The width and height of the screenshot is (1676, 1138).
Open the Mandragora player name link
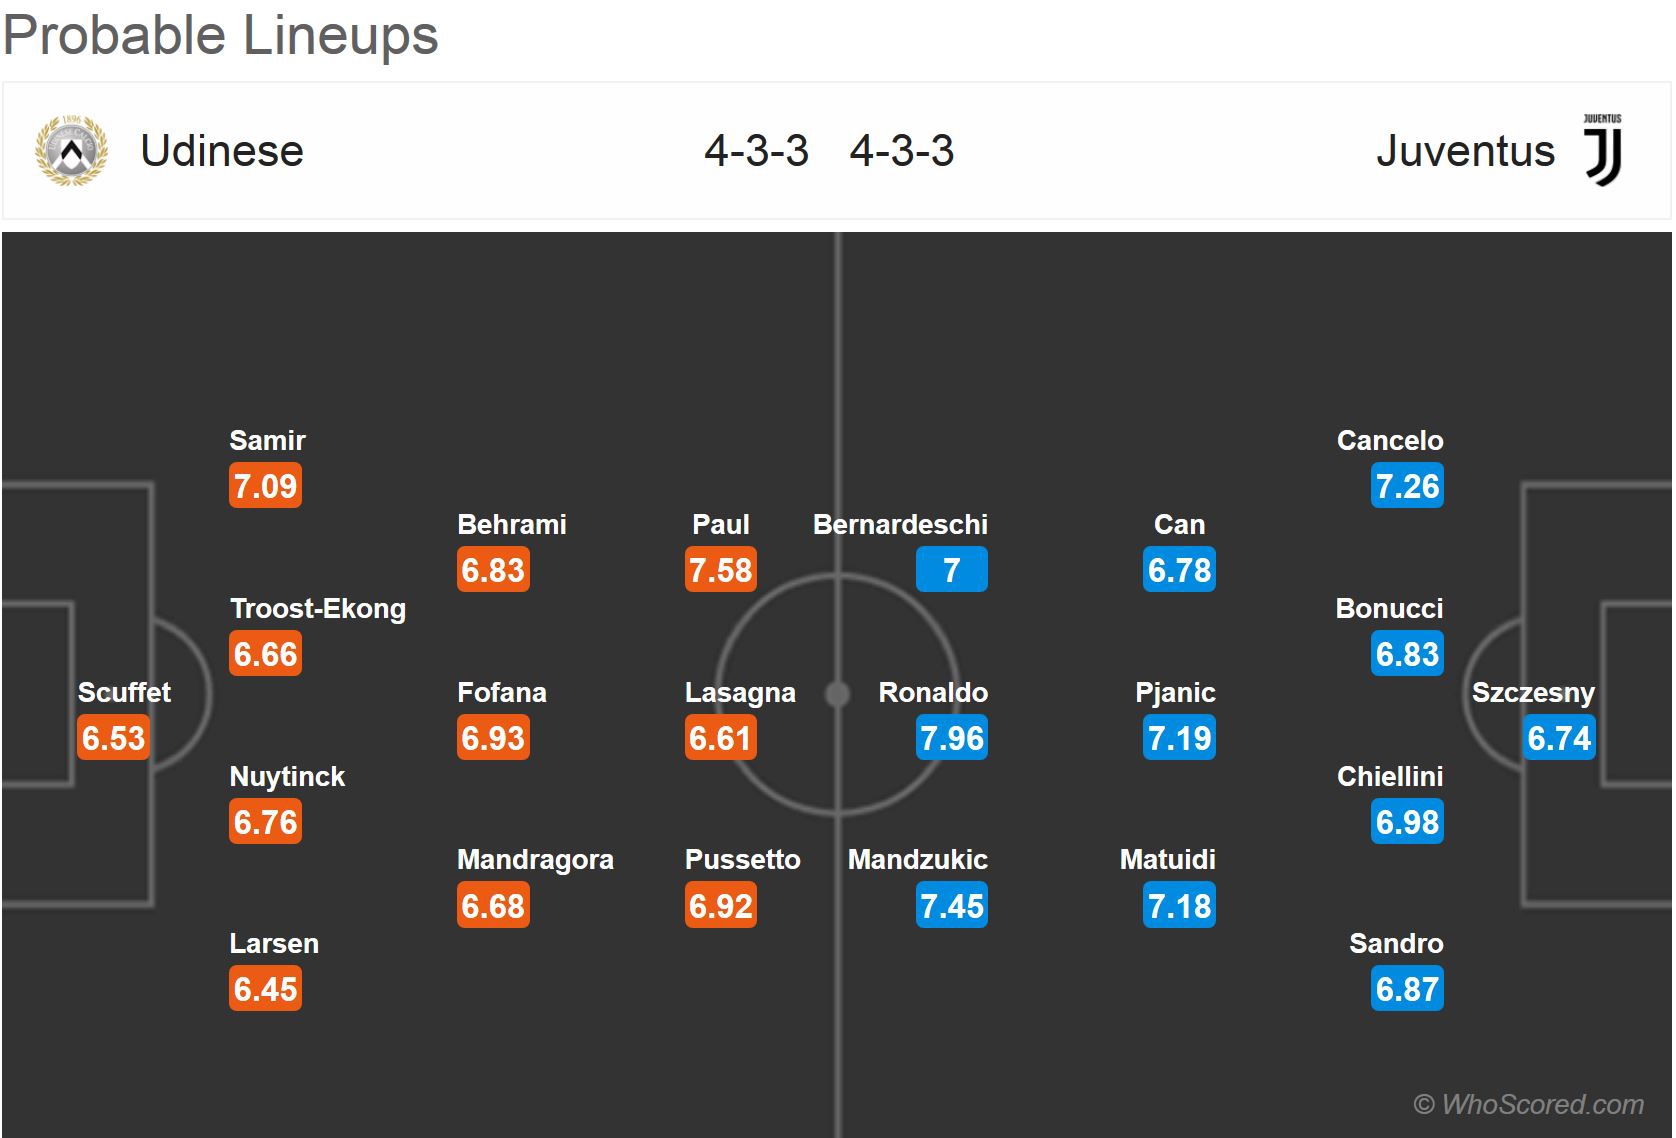pyautogui.click(x=535, y=859)
